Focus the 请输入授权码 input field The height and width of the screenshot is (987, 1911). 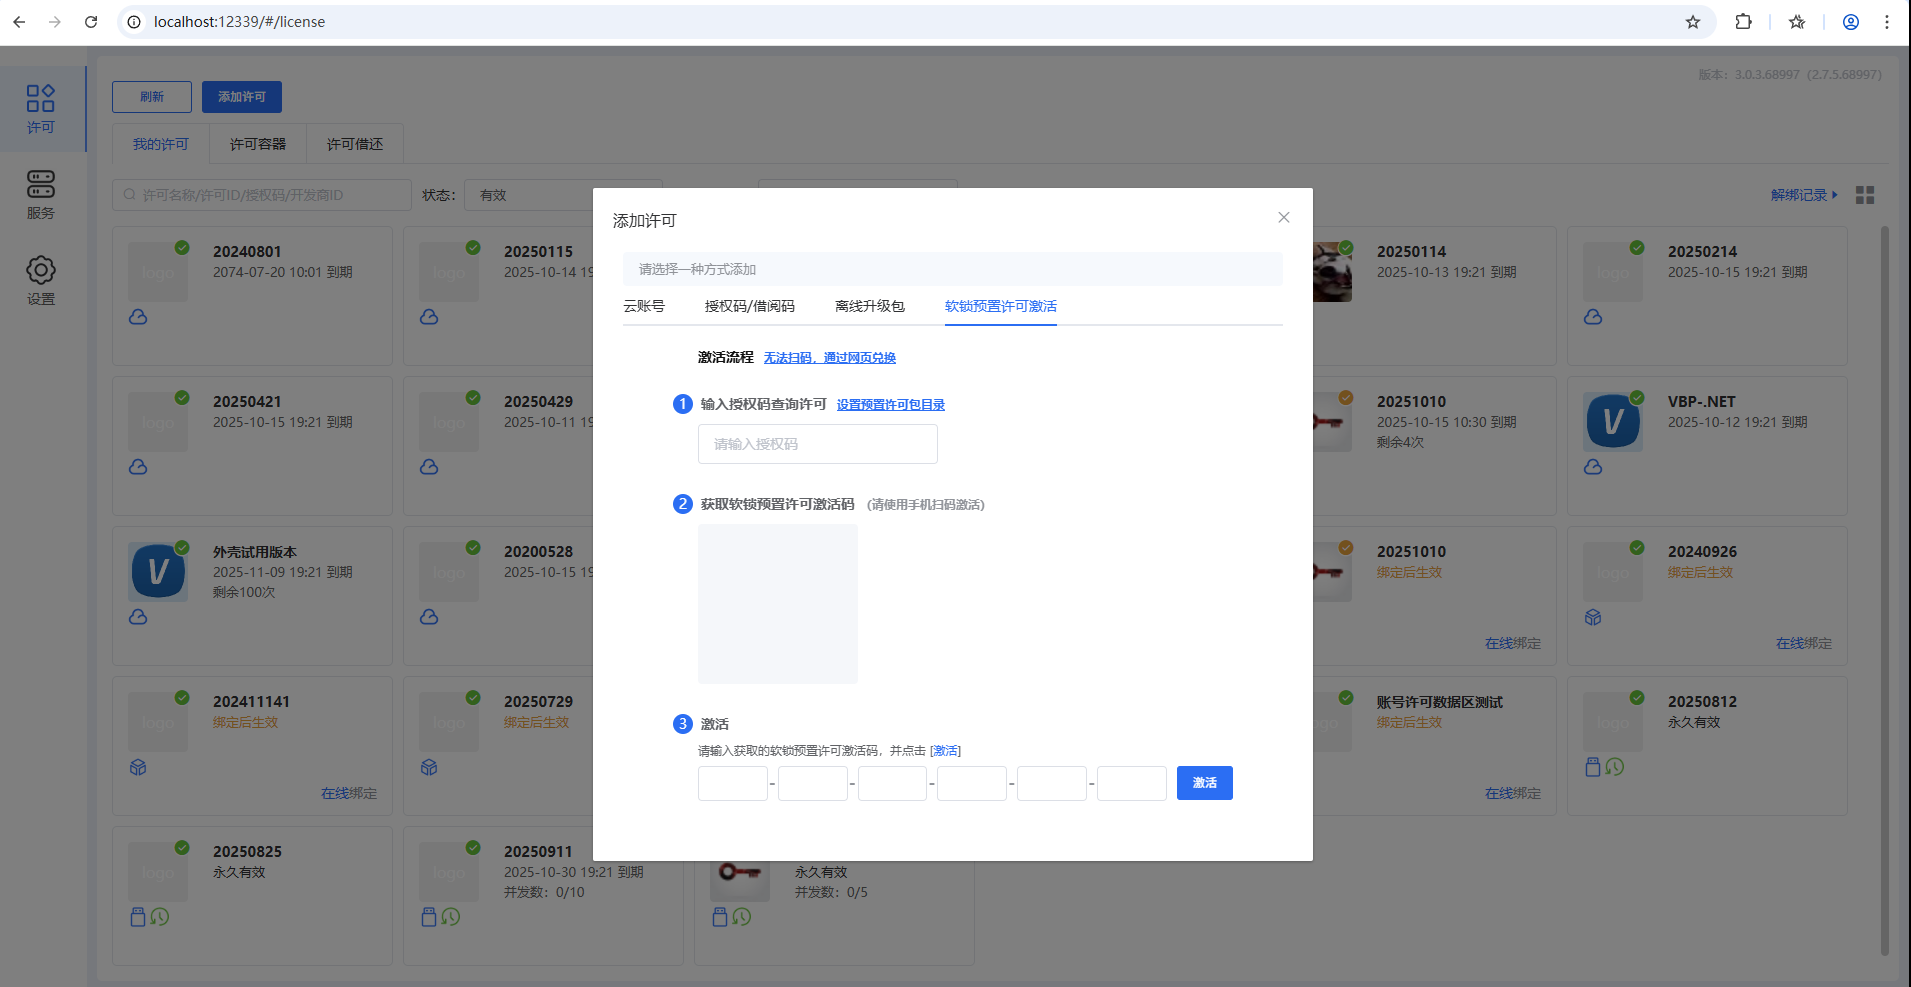pos(818,444)
